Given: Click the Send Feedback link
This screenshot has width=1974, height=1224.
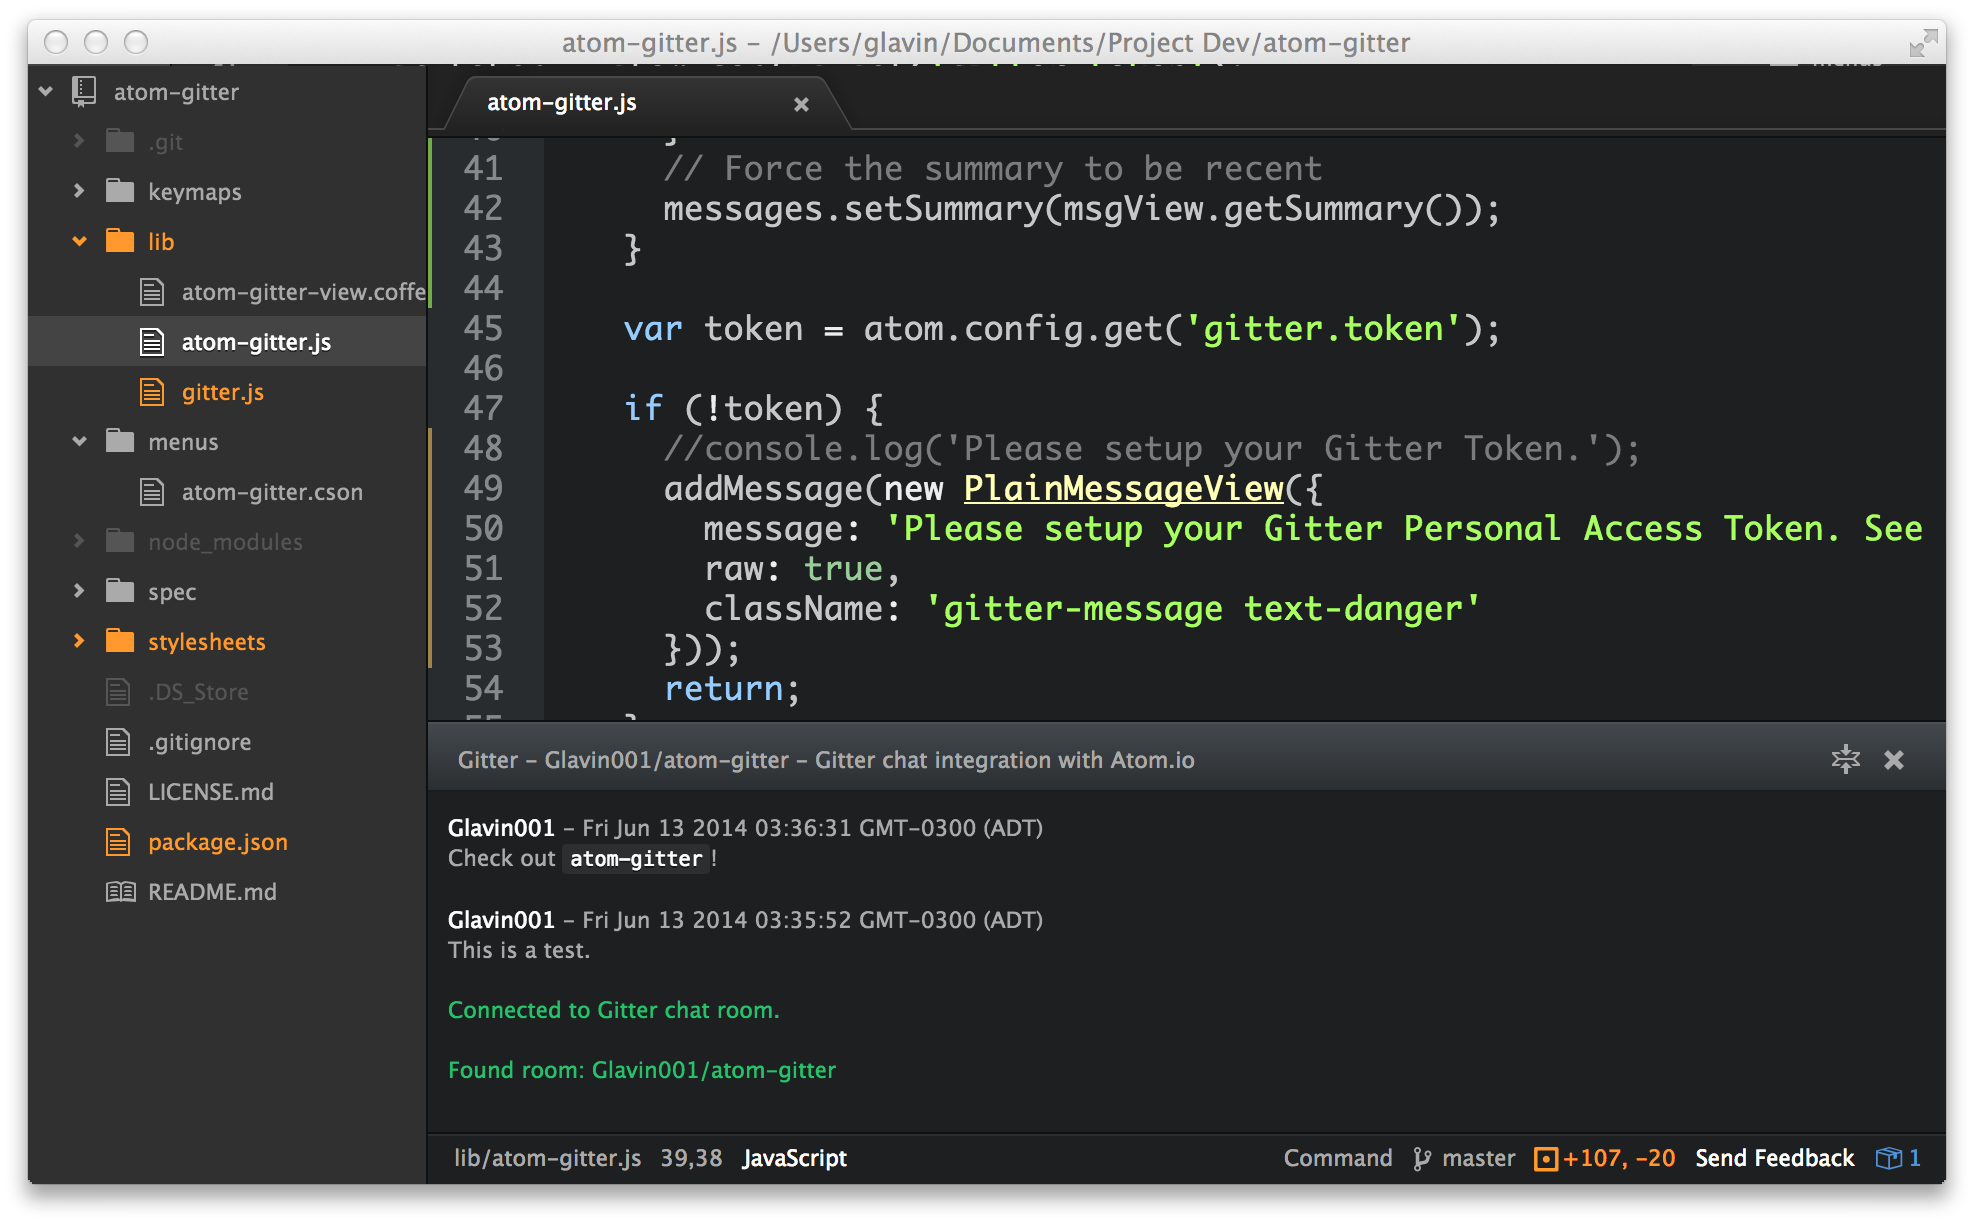Looking at the screenshot, I should click(1774, 1158).
